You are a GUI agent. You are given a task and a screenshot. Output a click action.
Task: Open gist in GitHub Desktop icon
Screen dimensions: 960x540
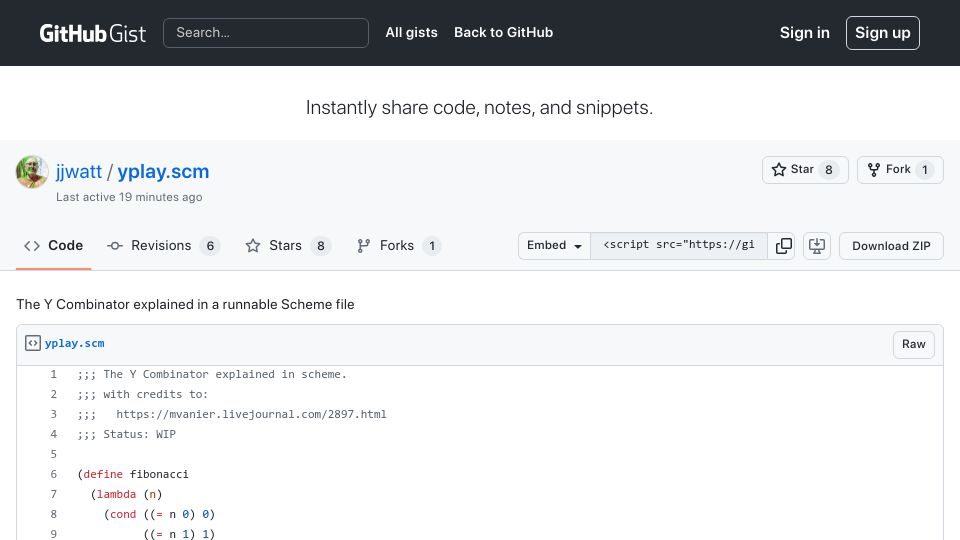tap(817, 246)
